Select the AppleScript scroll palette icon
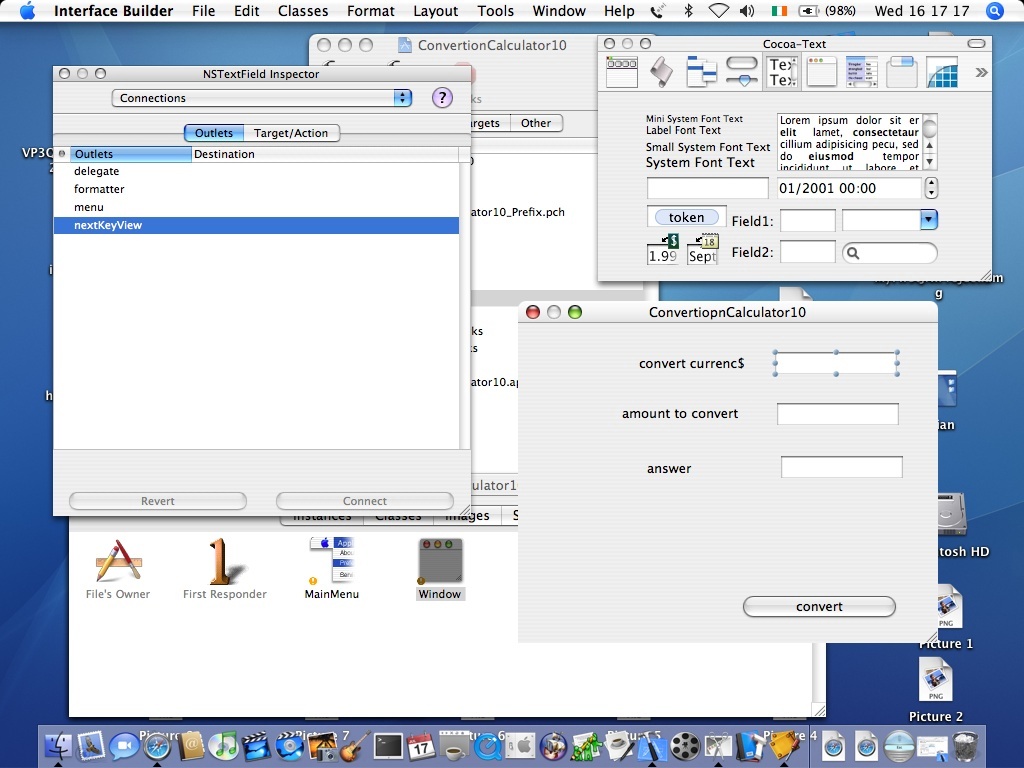 click(662, 72)
